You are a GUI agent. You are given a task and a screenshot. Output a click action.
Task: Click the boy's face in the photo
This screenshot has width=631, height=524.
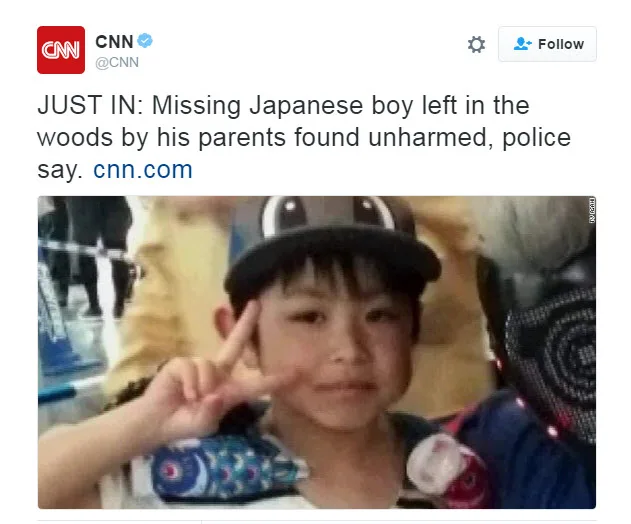[x=334, y=346]
